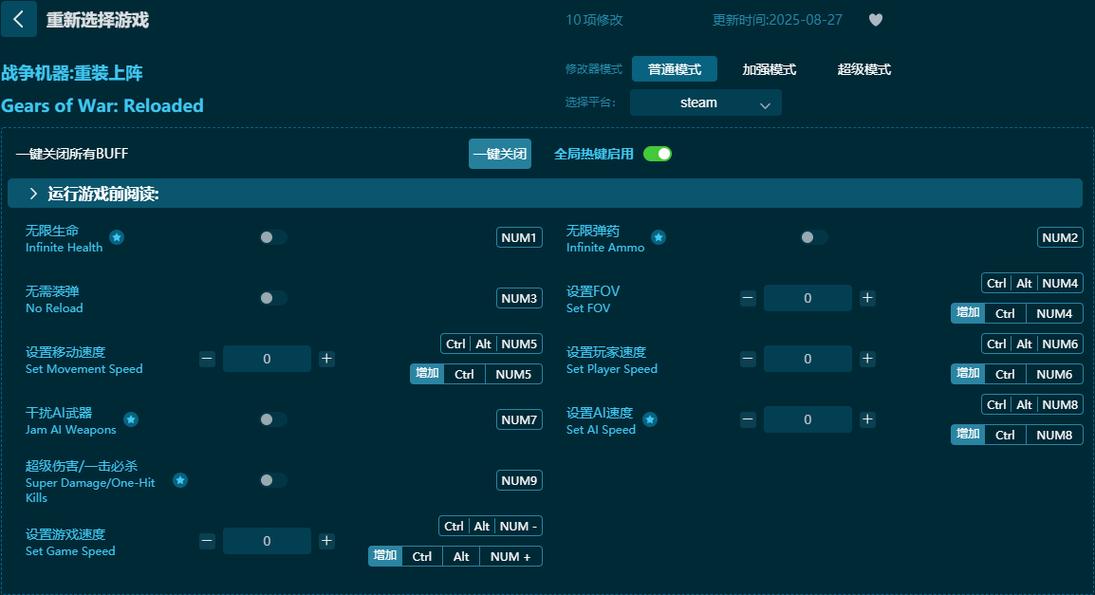Click NUM2 hotkey for Infinite Ammo
Image resolution: width=1095 pixels, height=595 pixels.
point(1060,237)
